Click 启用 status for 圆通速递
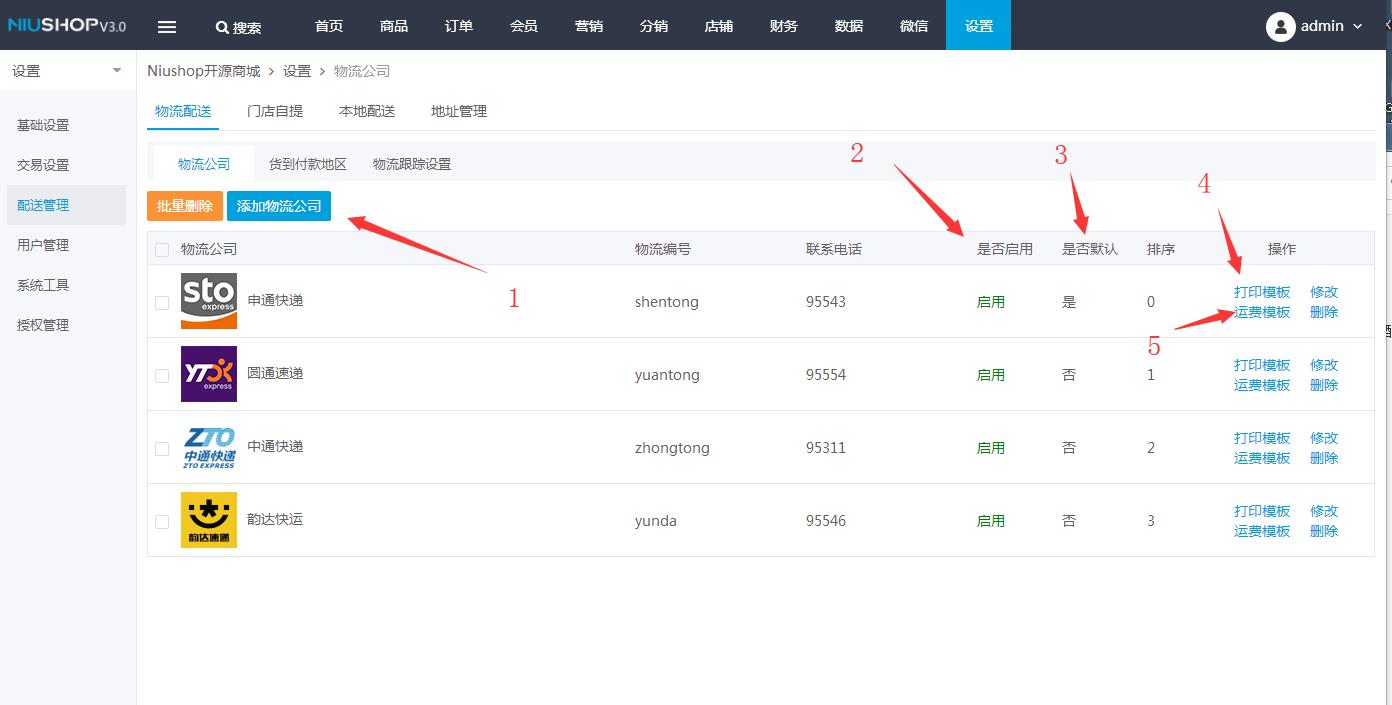This screenshot has height=705, width=1392. (990, 373)
